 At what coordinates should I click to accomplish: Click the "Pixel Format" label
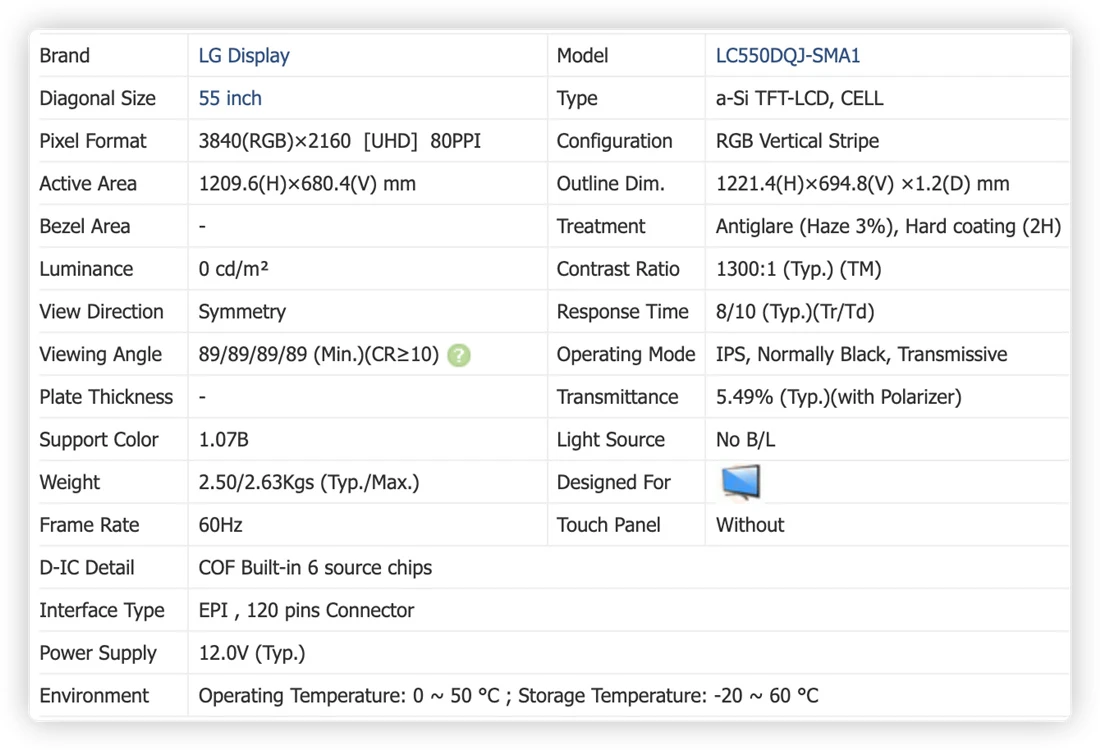tap(93, 141)
